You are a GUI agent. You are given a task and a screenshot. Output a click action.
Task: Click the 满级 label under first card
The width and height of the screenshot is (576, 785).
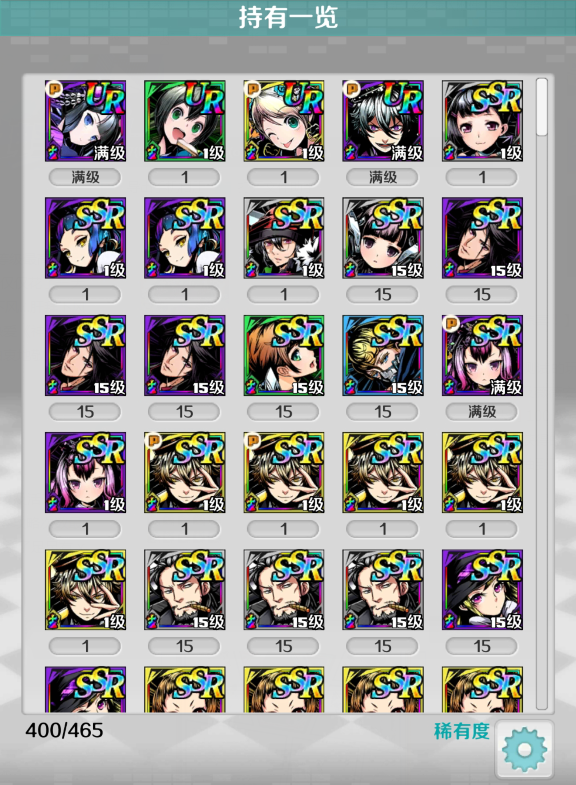click(x=85, y=177)
